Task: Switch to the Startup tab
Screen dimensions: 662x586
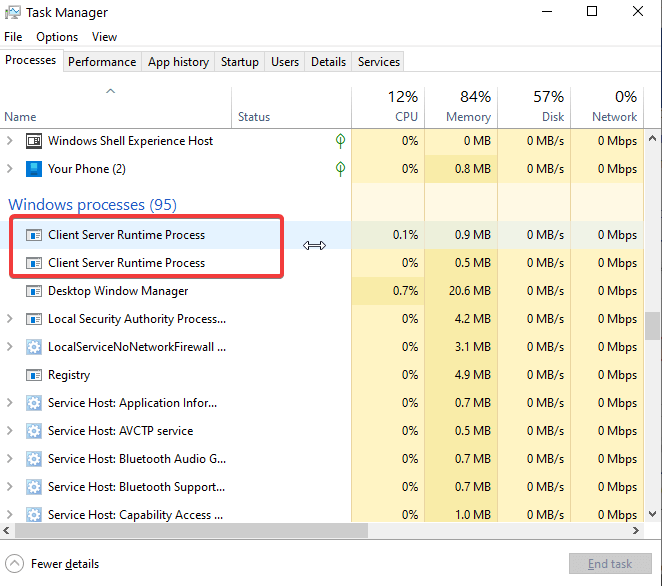Action: 240,62
